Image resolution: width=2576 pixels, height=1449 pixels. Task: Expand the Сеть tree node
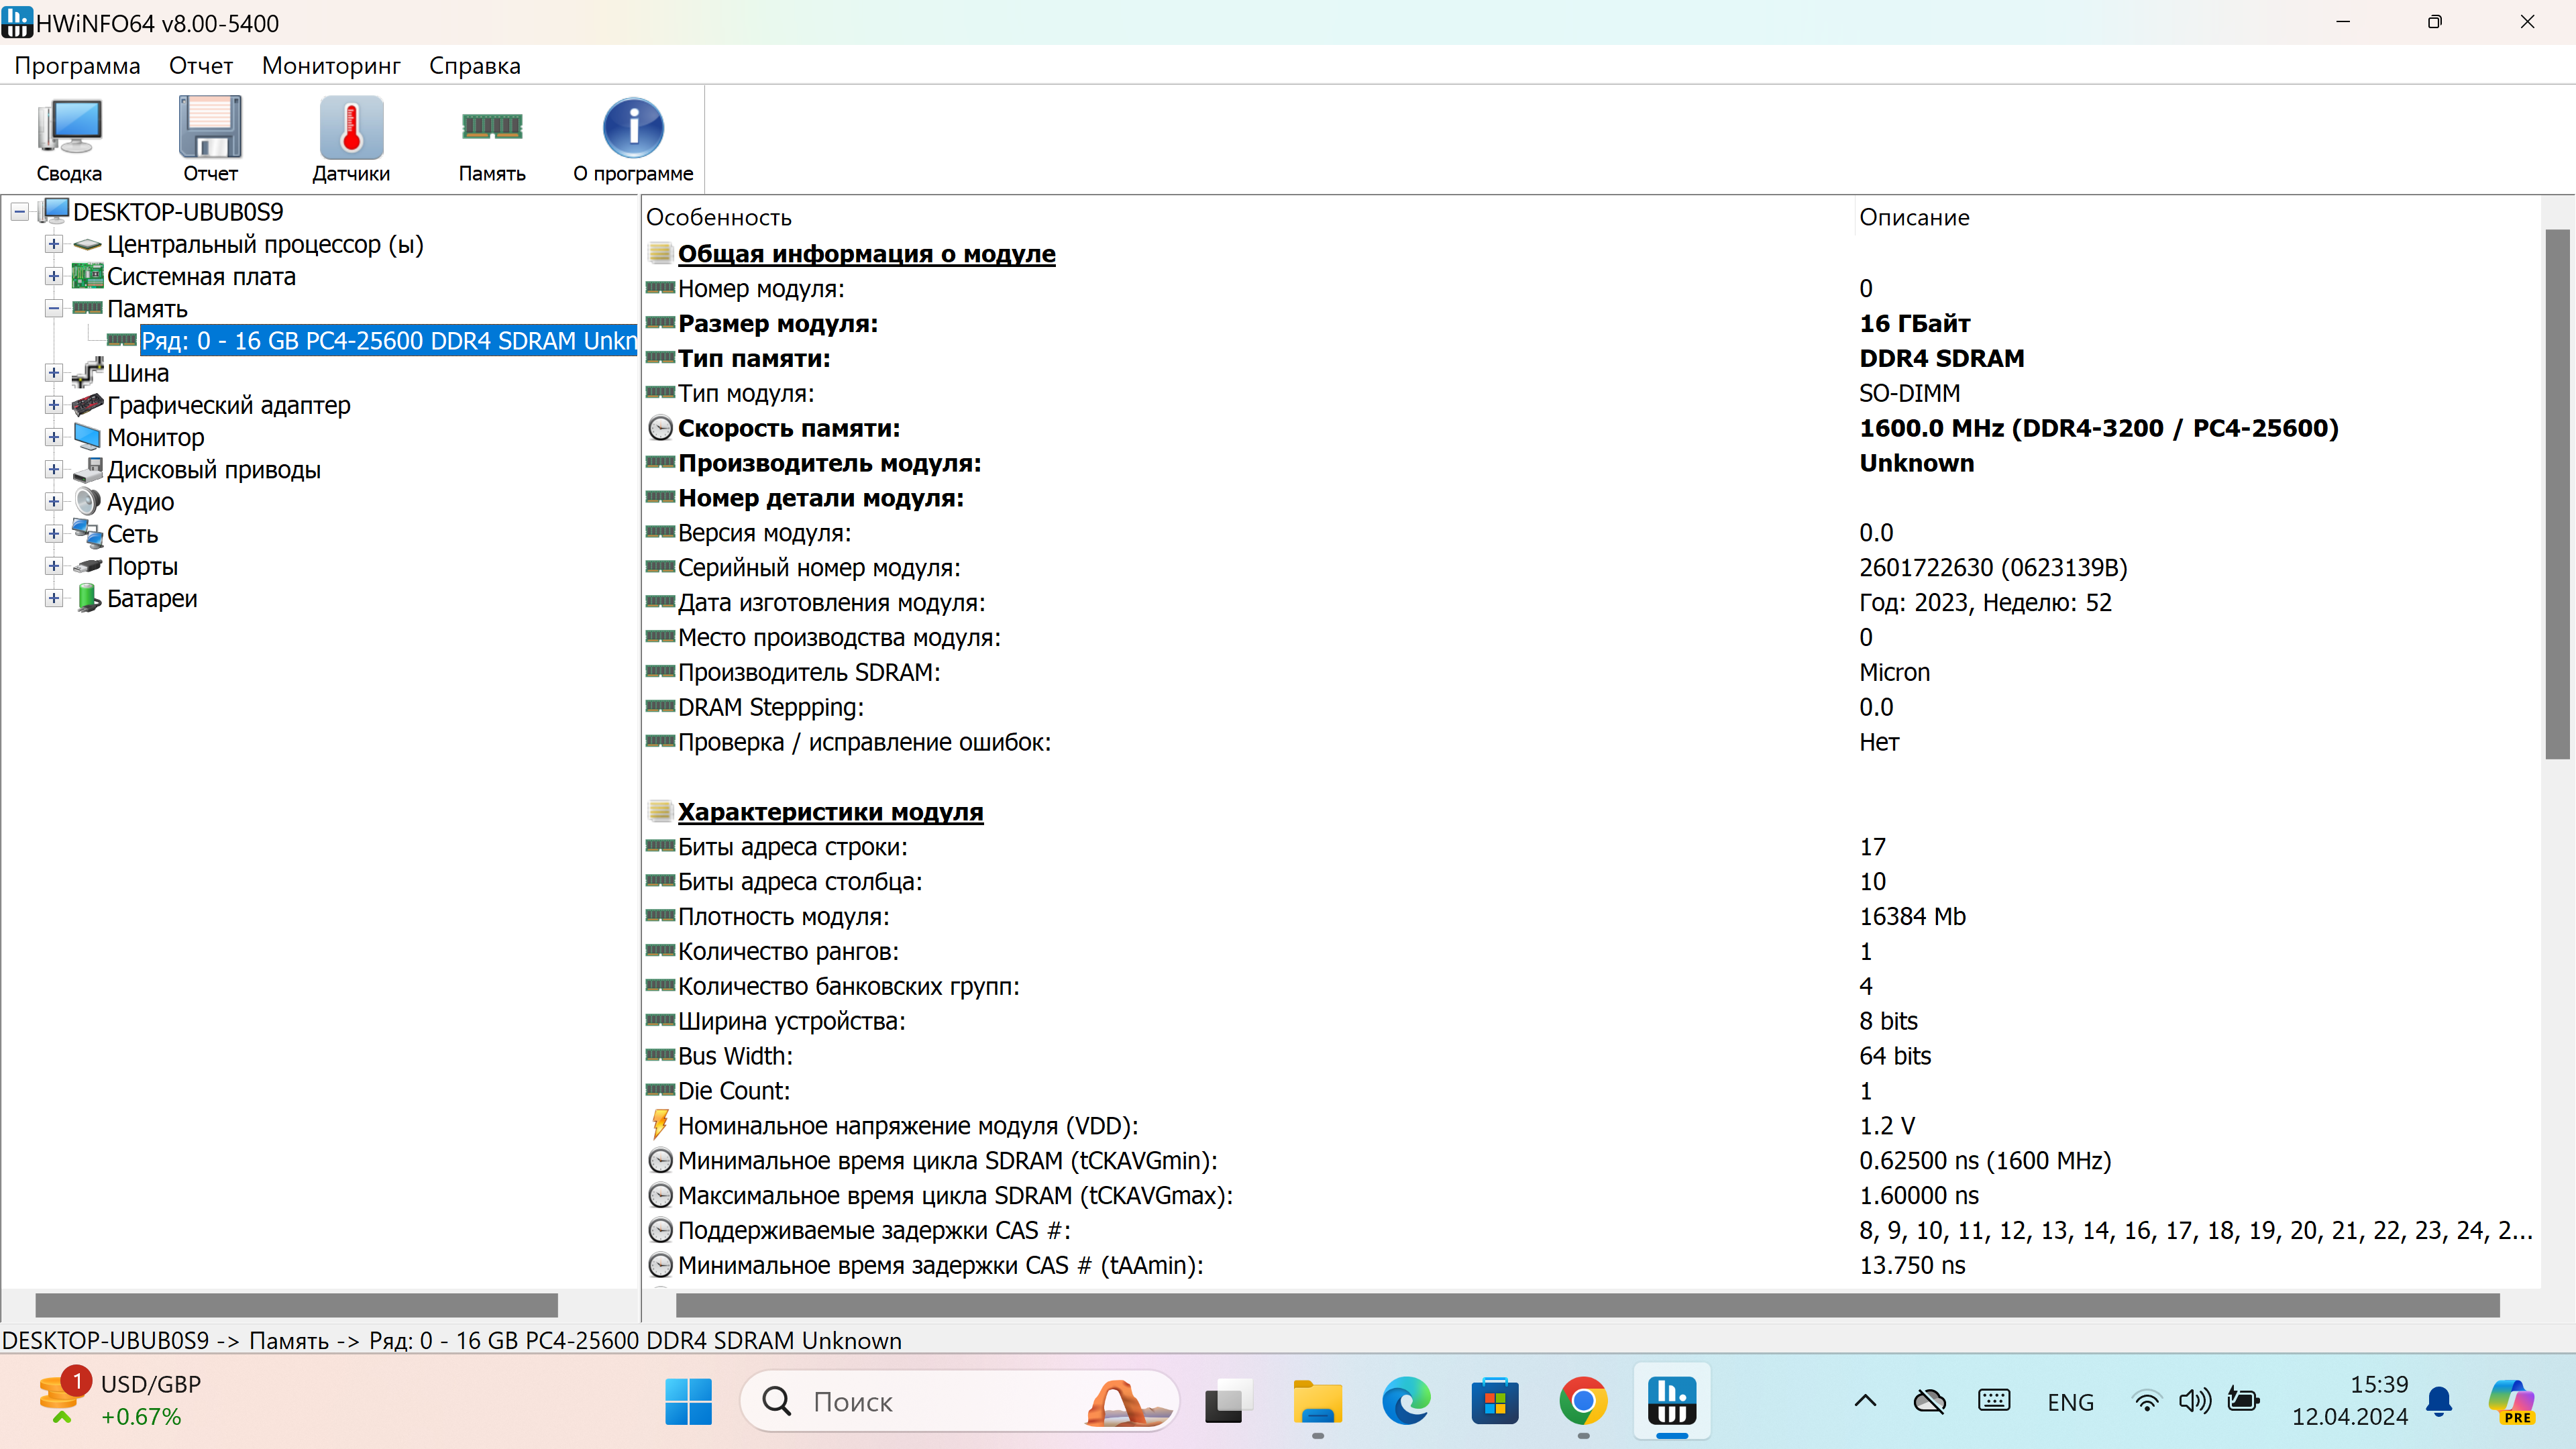click(x=54, y=534)
